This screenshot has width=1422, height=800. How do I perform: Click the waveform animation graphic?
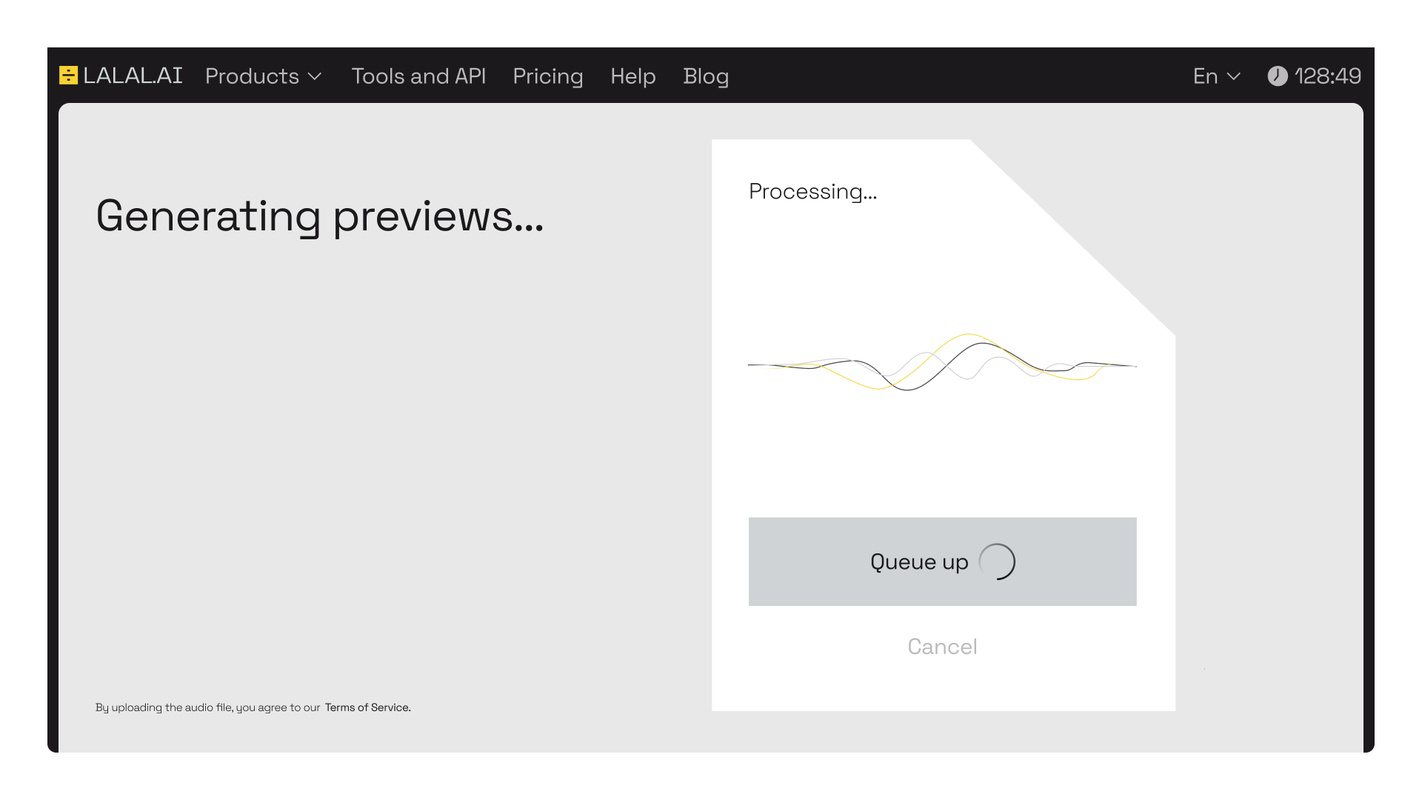click(x=942, y=362)
